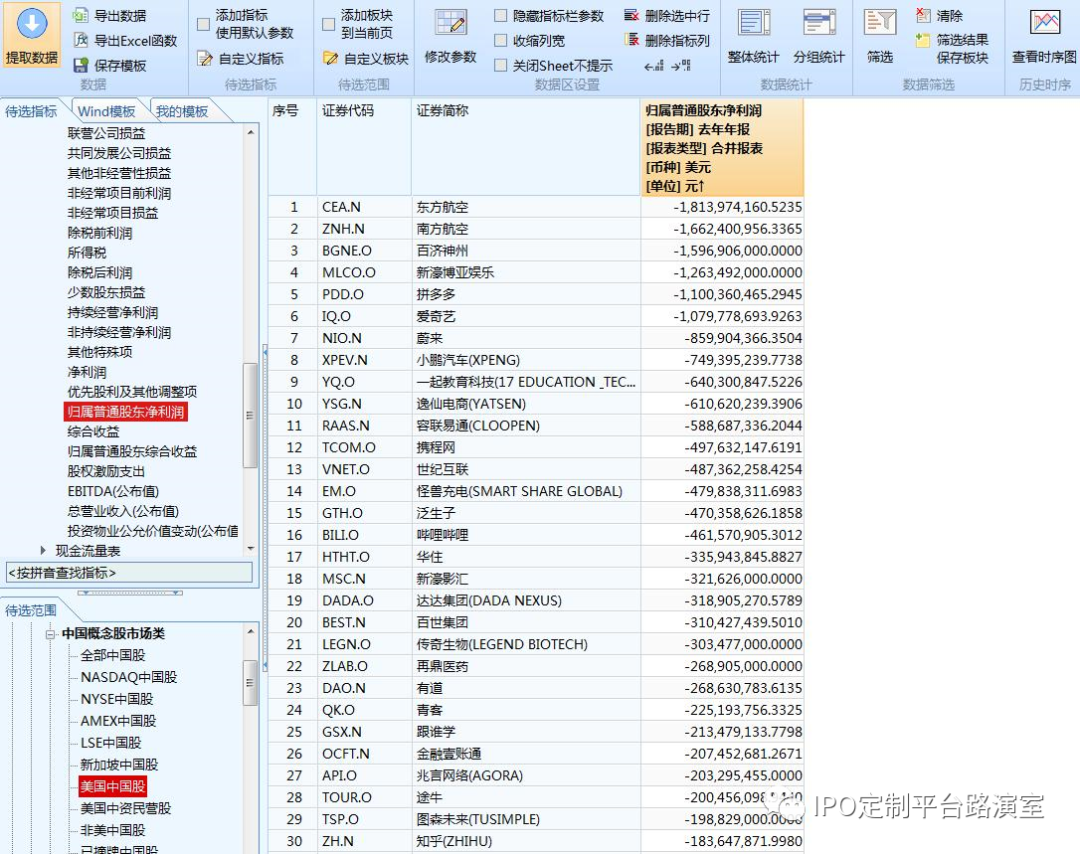
Task: Click 携程网 profit value -497,632,147.6191
Action: pyautogui.click(x=722, y=448)
